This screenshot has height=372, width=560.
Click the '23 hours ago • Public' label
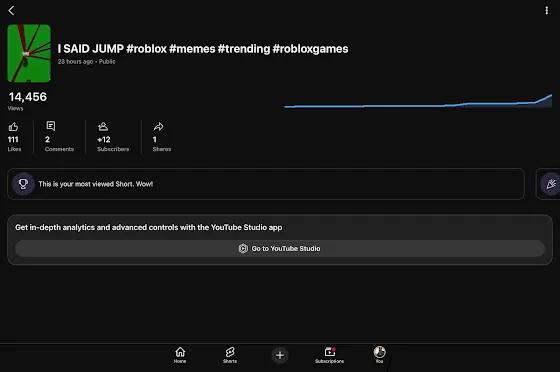point(87,61)
